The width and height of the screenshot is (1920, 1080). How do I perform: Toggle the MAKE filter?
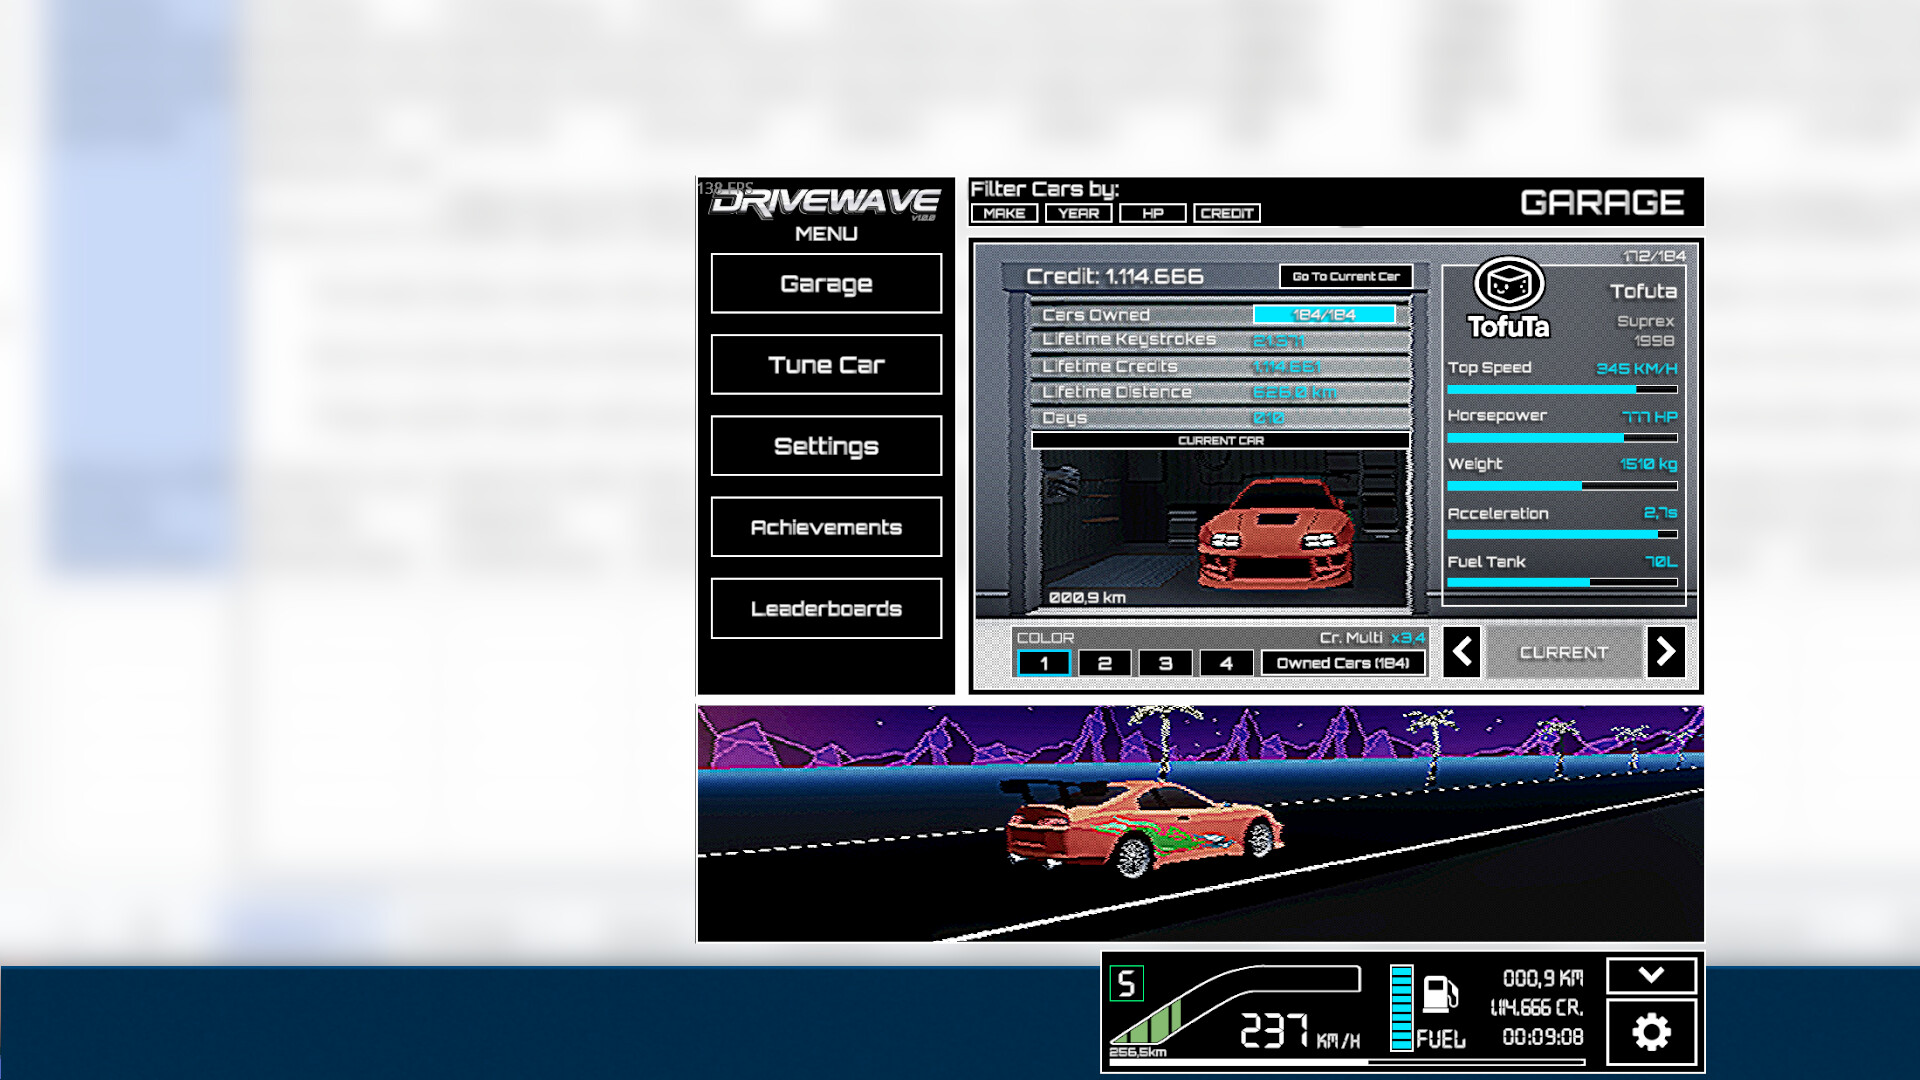coord(1003,213)
